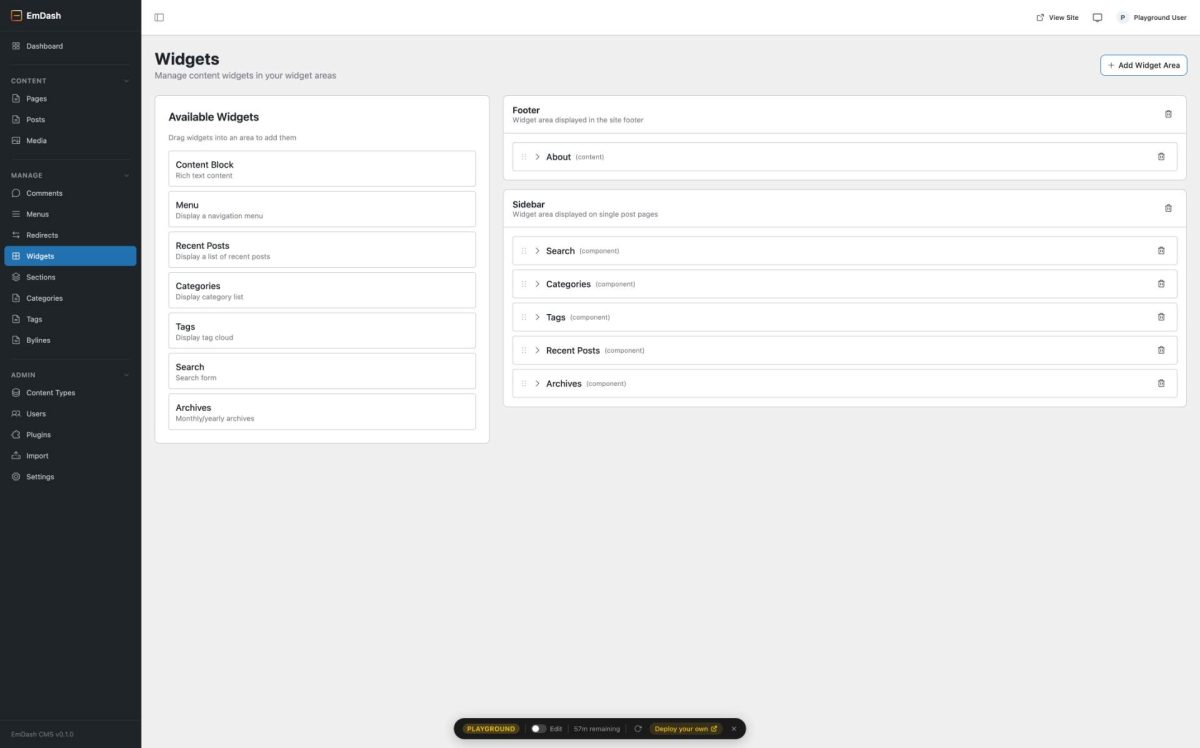Go to Pages in the sidebar
This screenshot has width=1200, height=748.
(70, 99)
